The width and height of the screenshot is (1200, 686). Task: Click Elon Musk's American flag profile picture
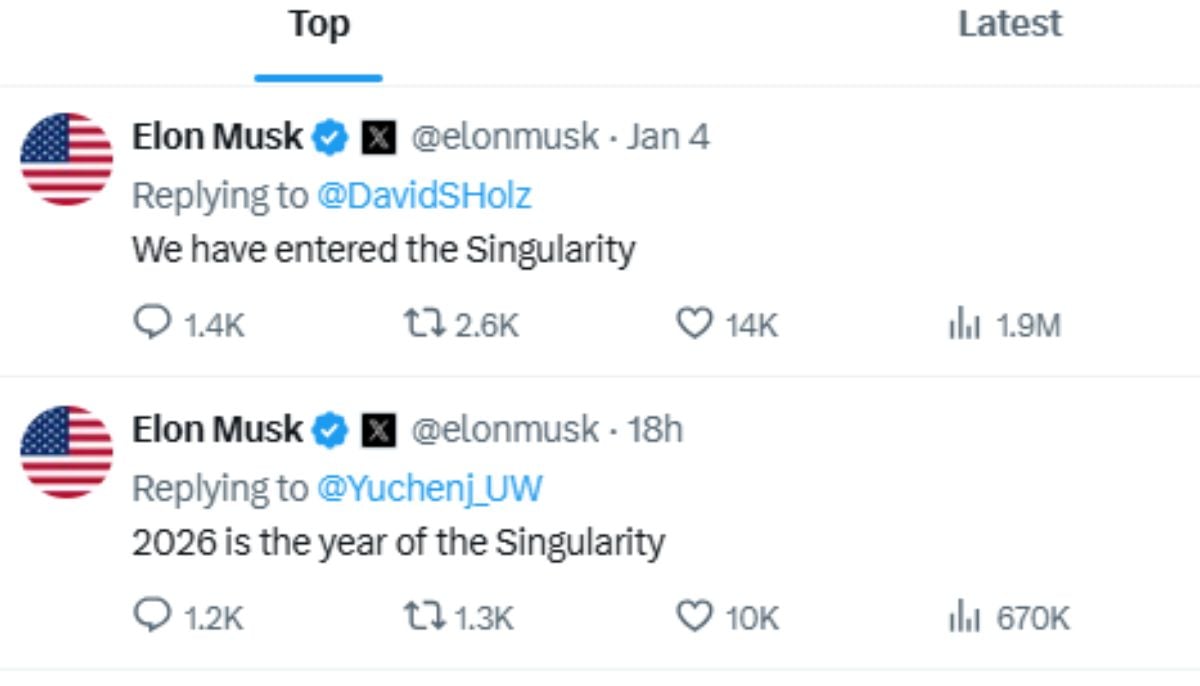pos(65,159)
